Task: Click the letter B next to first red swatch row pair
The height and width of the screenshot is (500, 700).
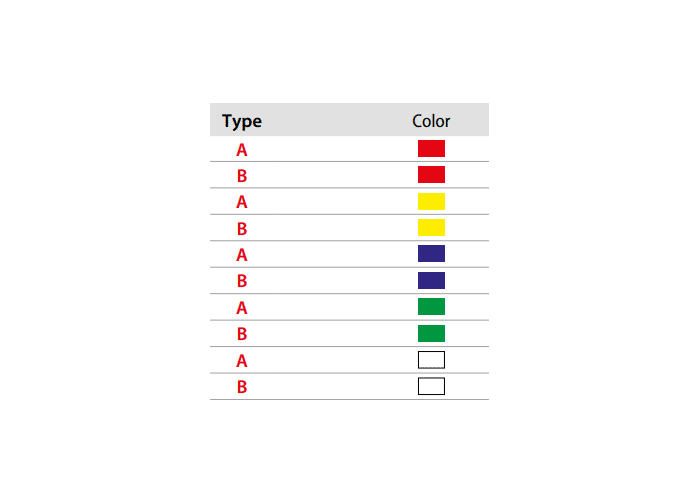Action: pyautogui.click(x=242, y=176)
